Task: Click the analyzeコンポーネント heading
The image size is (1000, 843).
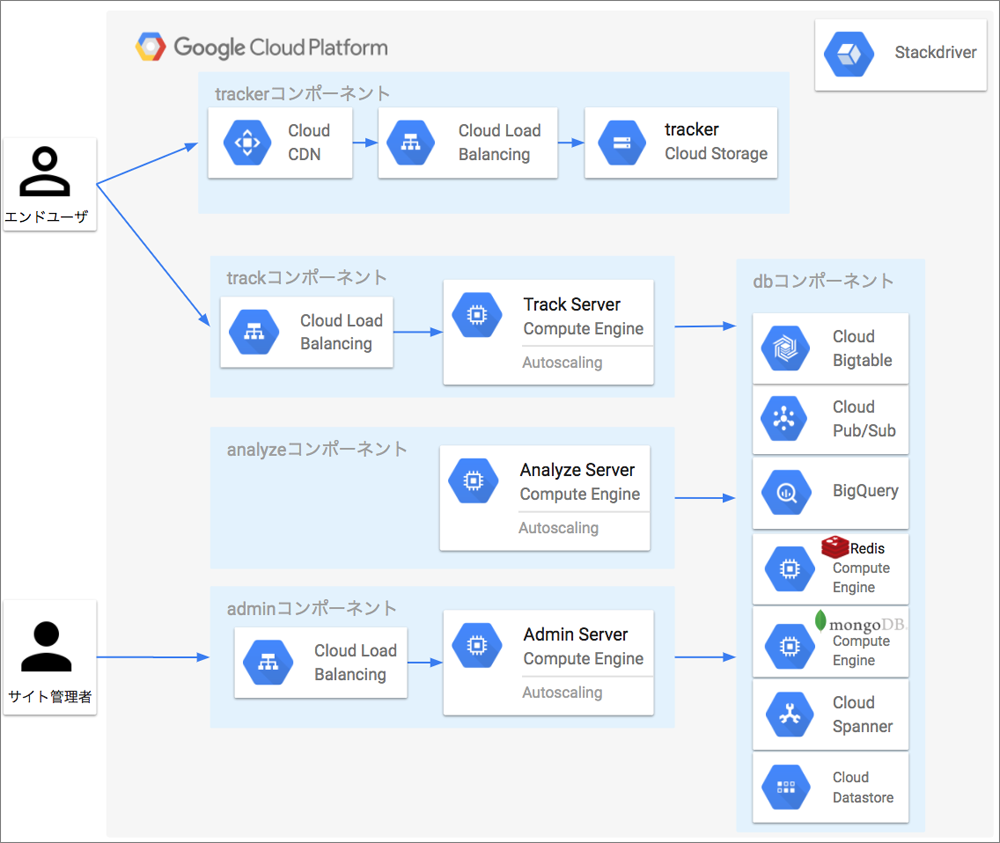Action: (x=317, y=449)
